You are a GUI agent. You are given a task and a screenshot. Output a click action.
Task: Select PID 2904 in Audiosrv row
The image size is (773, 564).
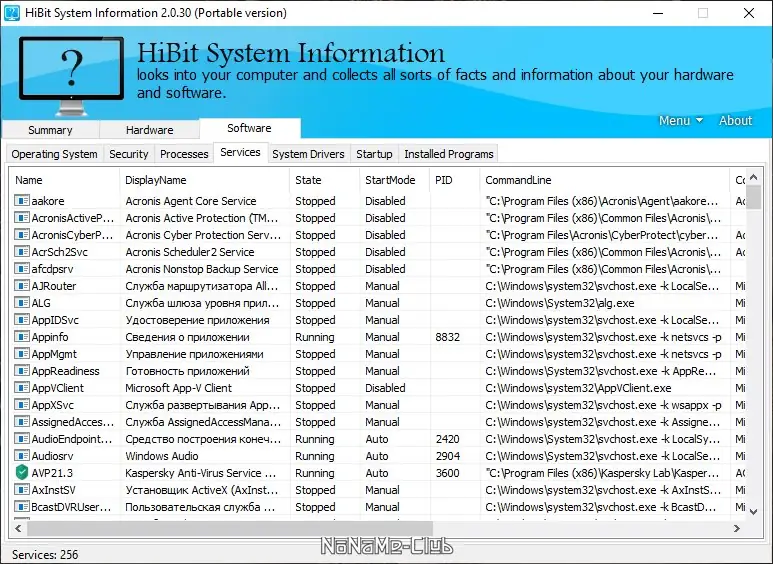pyautogui.click(x=448, y=456)
